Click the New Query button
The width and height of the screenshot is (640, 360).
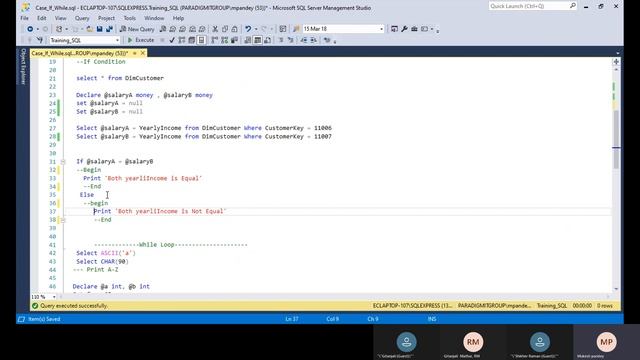tap(137, 29)
